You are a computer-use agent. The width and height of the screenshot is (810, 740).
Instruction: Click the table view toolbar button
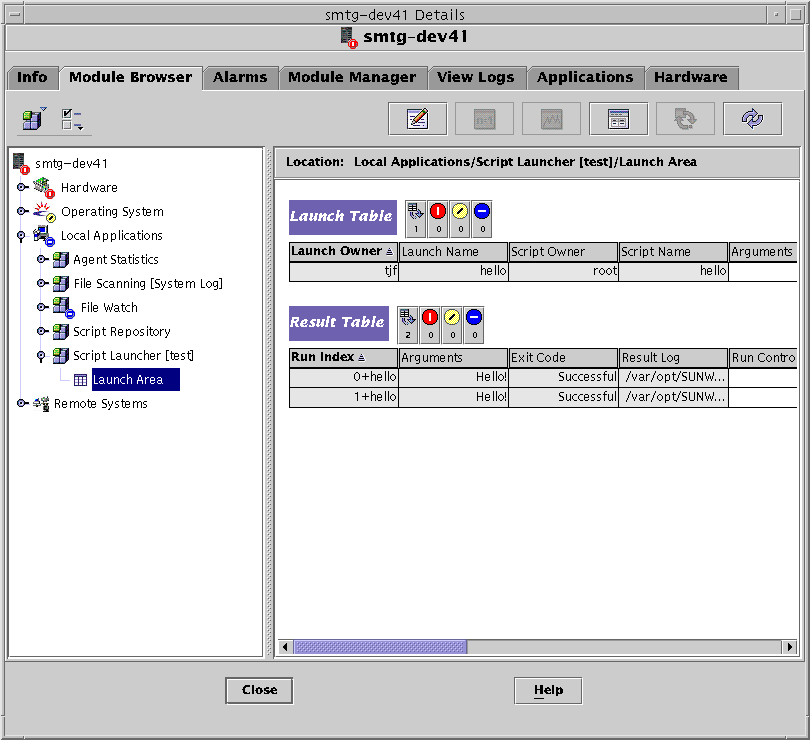618,119
